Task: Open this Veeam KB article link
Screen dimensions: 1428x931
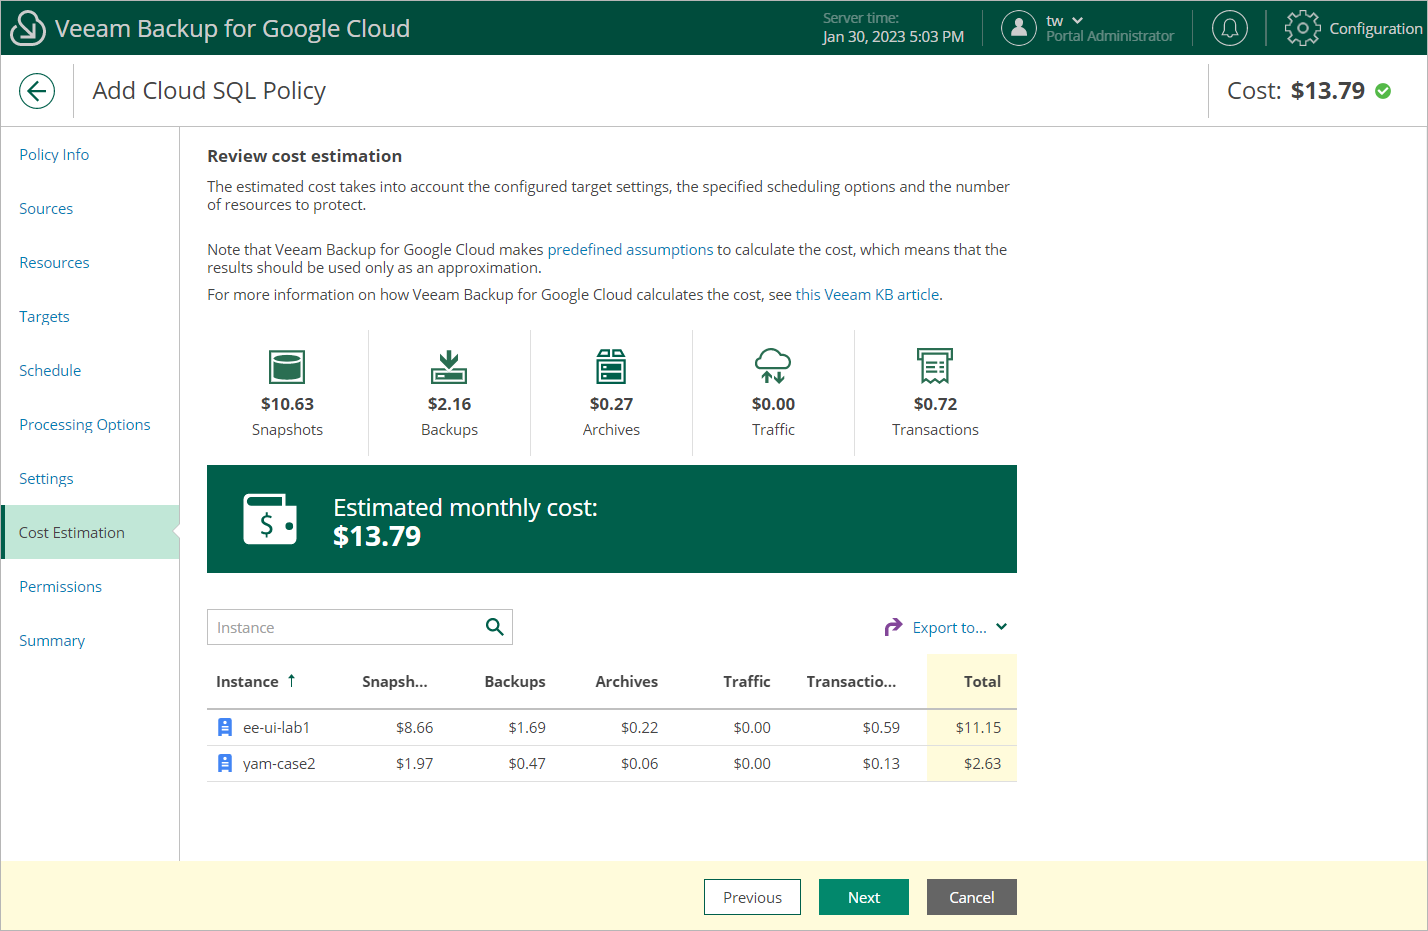Action: coord(867,294)
